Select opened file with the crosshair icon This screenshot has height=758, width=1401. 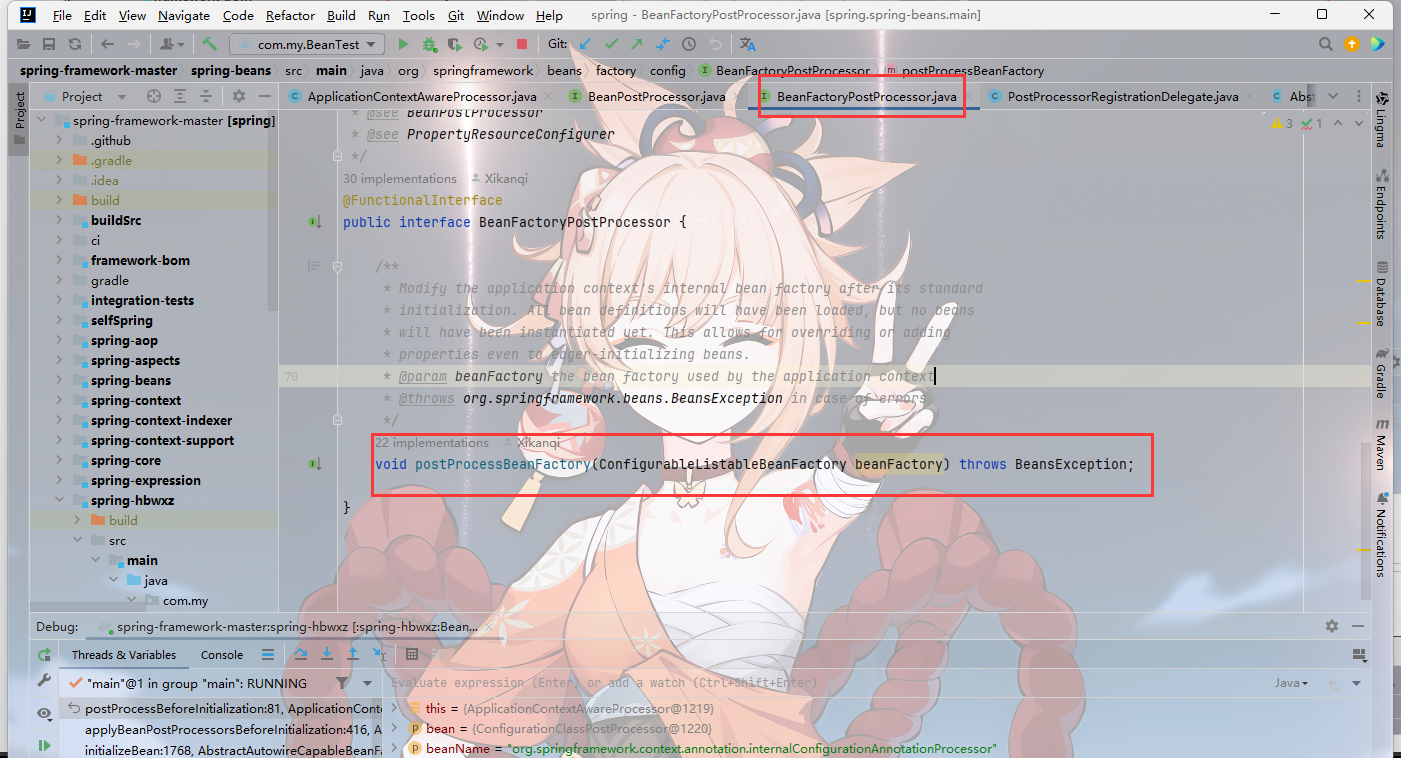(x=153, y=97)
